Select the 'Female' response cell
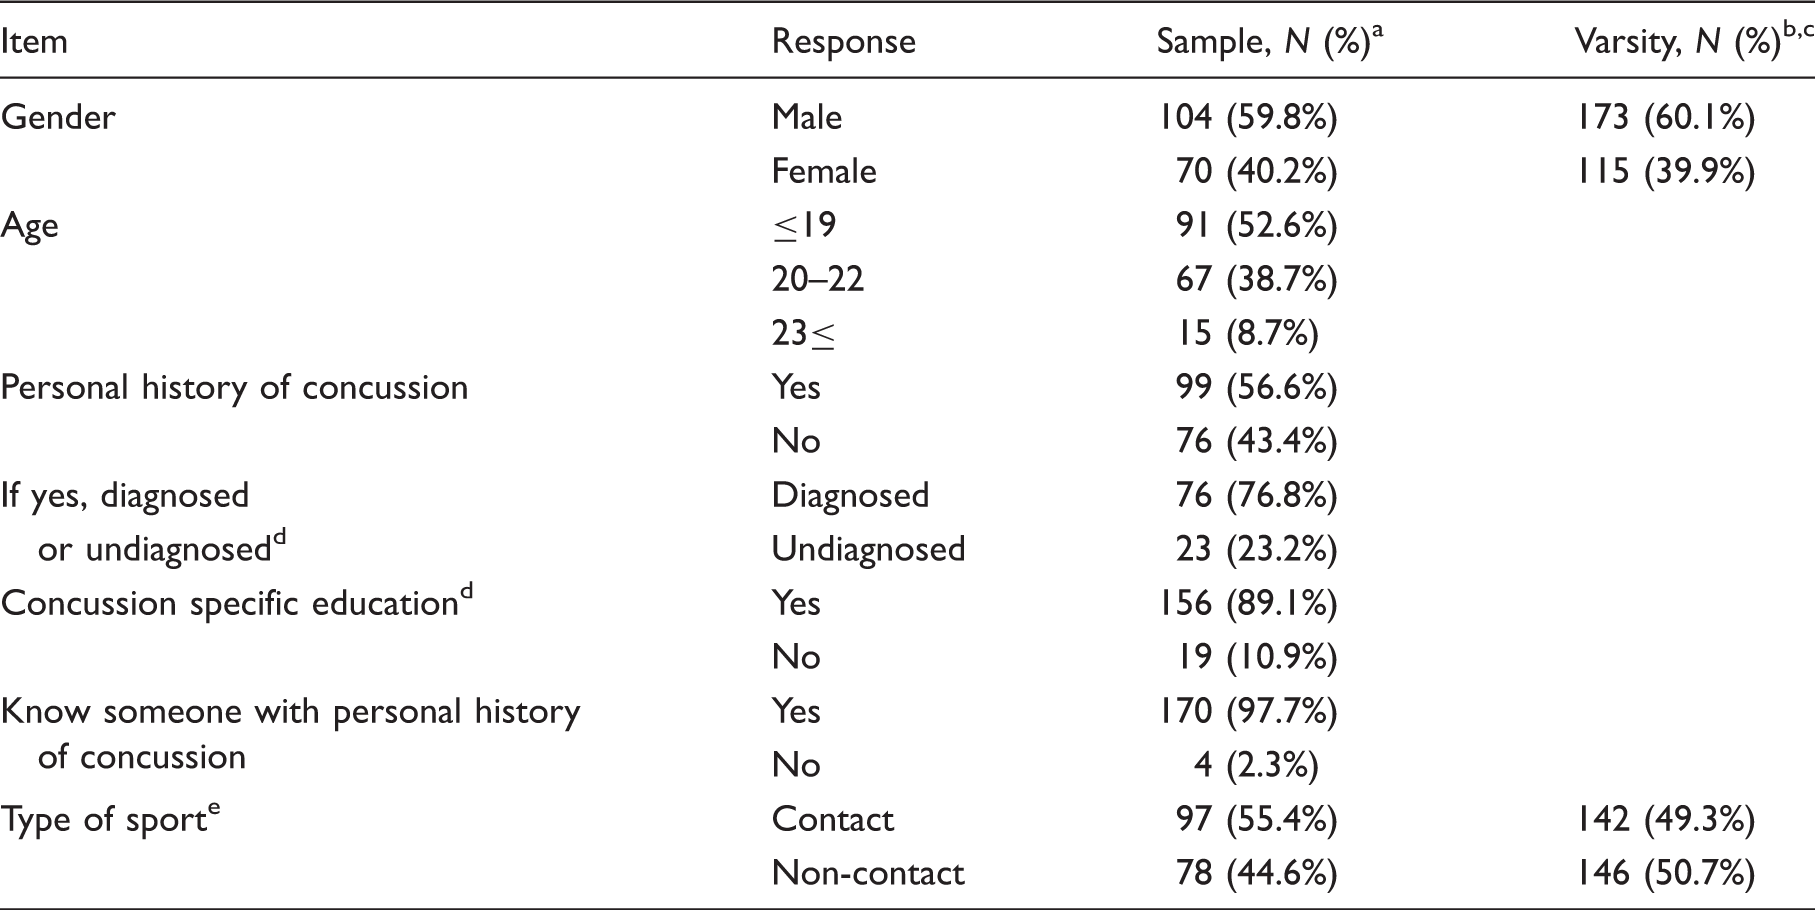The height and width of the screenshot is (910, 1815). coord(824,171)
